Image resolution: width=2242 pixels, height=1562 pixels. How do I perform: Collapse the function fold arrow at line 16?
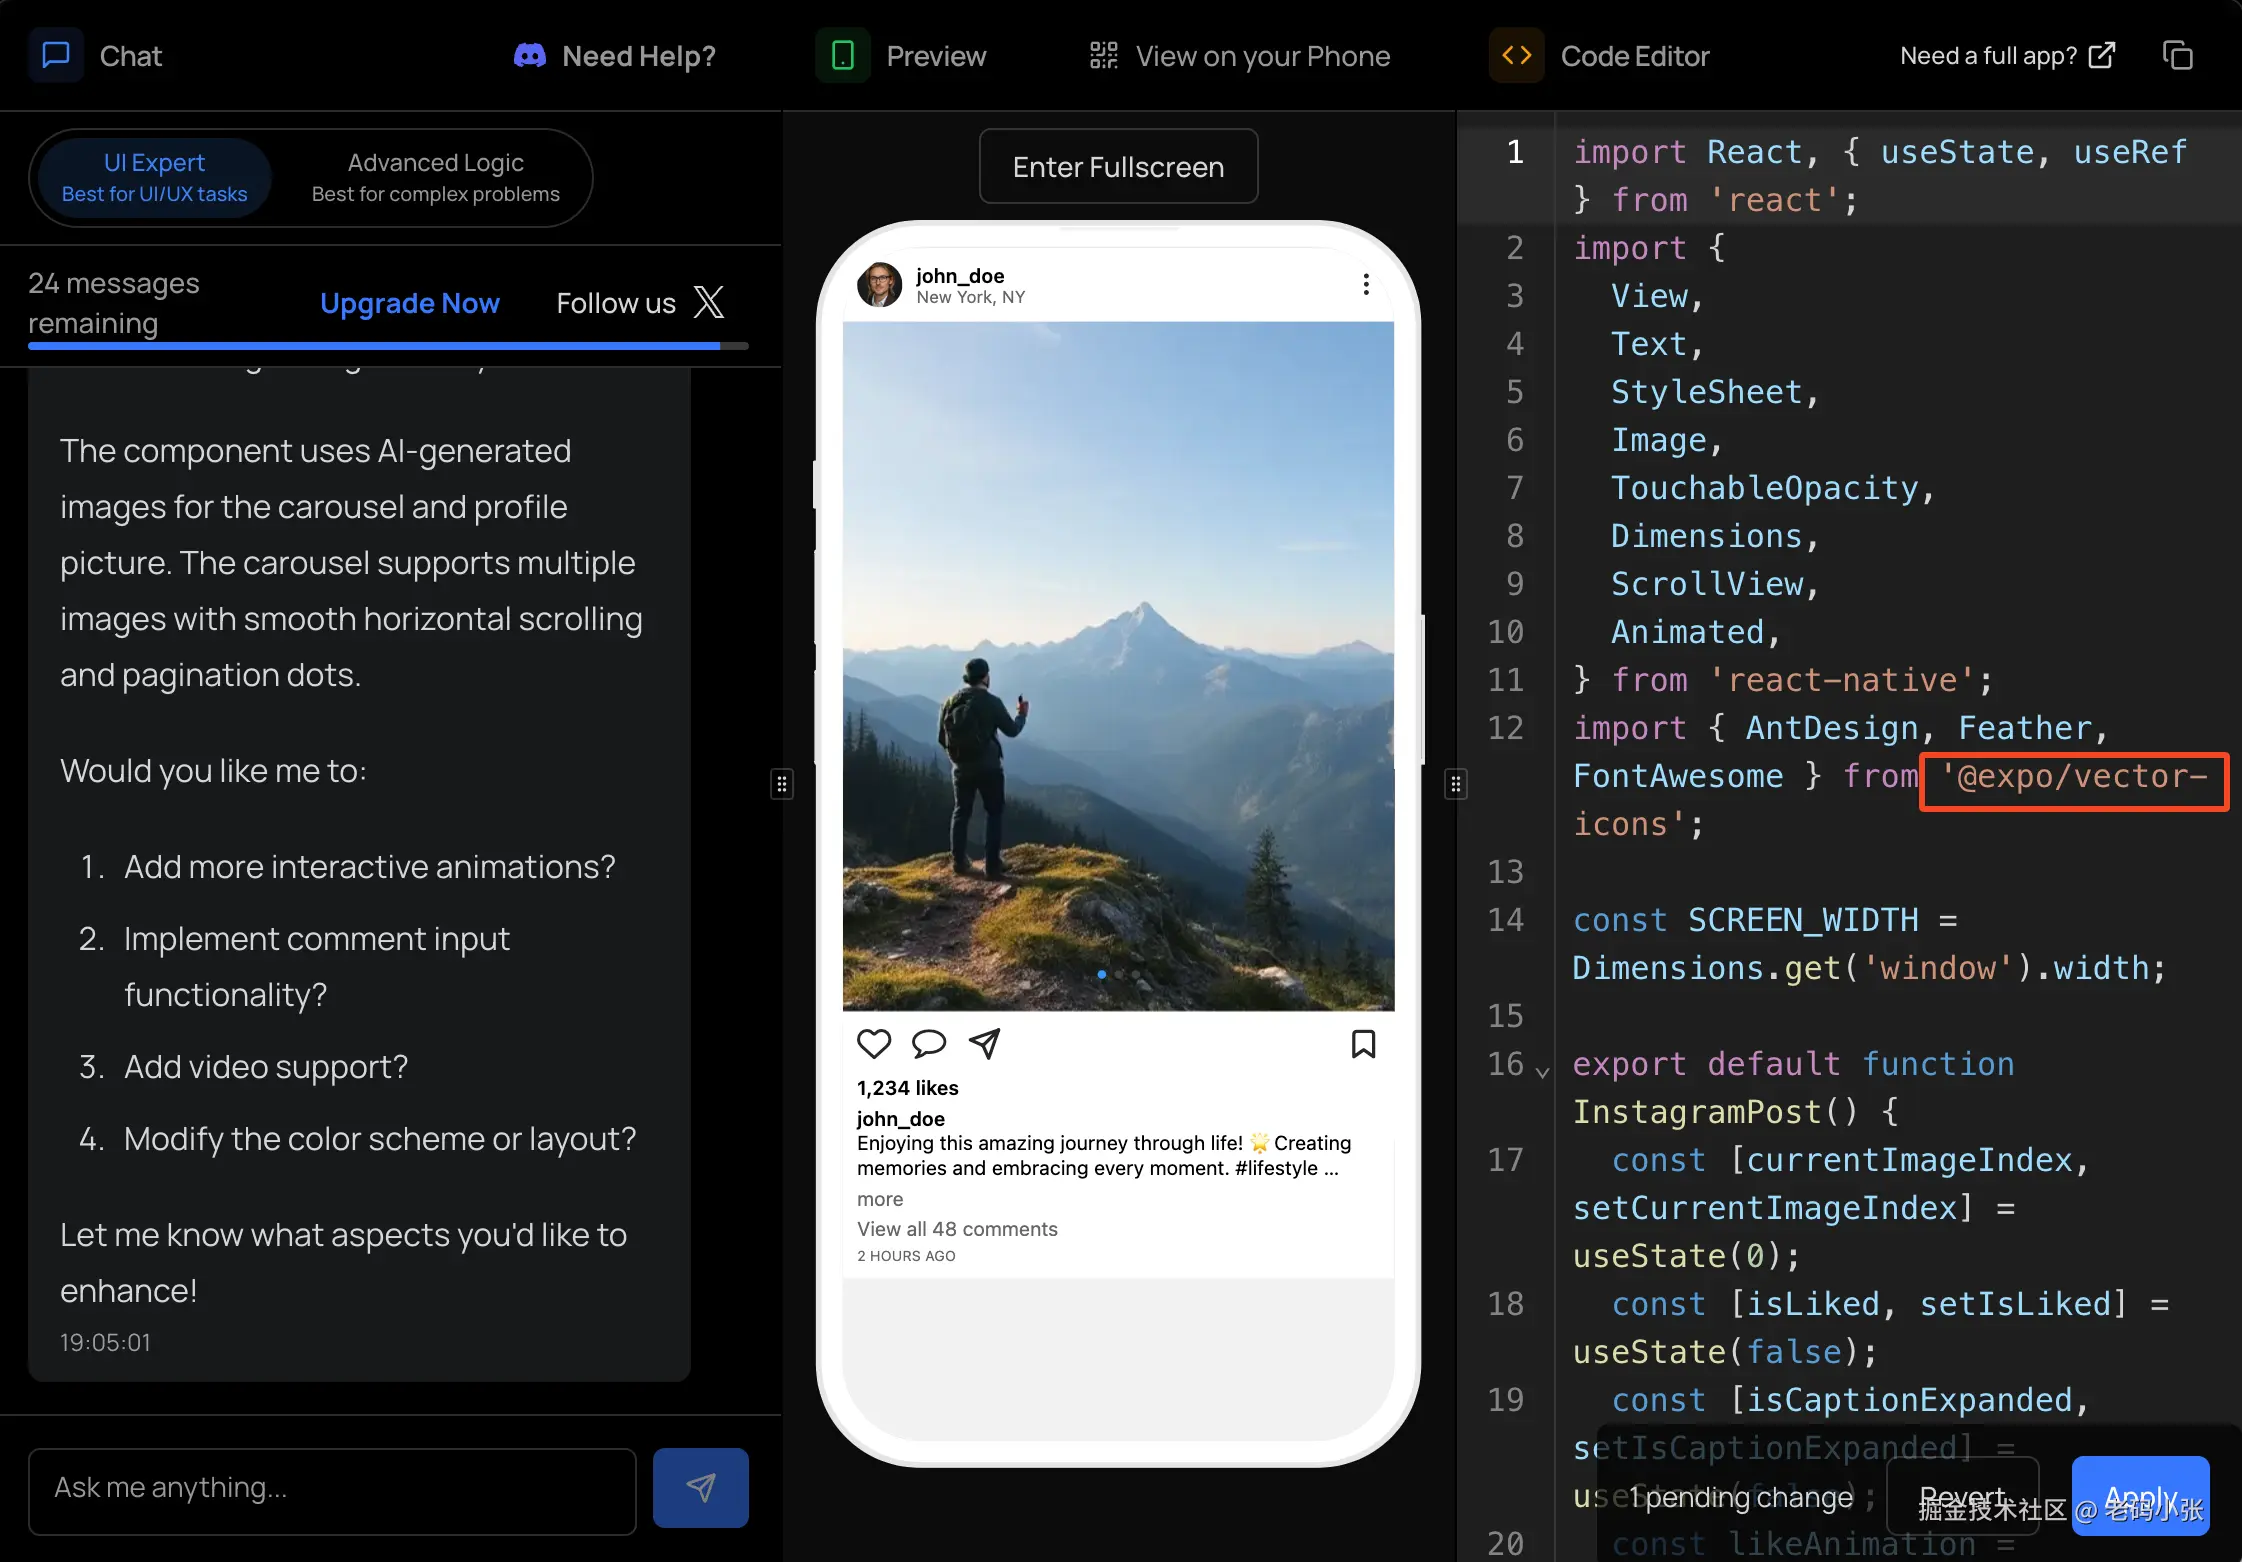[x=1543, y=1071]
